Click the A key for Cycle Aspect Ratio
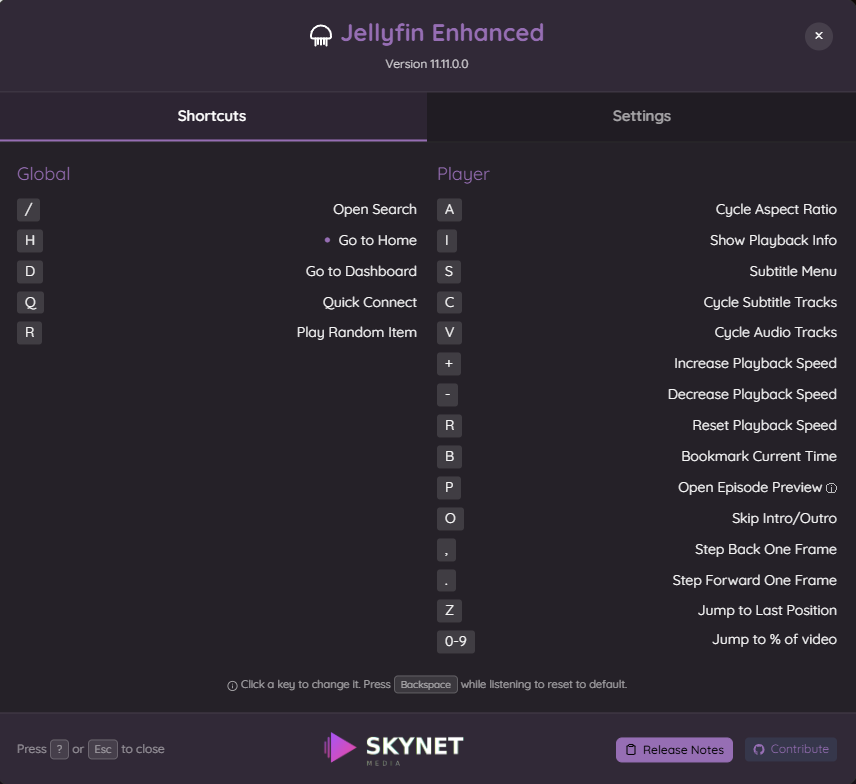 449,210
